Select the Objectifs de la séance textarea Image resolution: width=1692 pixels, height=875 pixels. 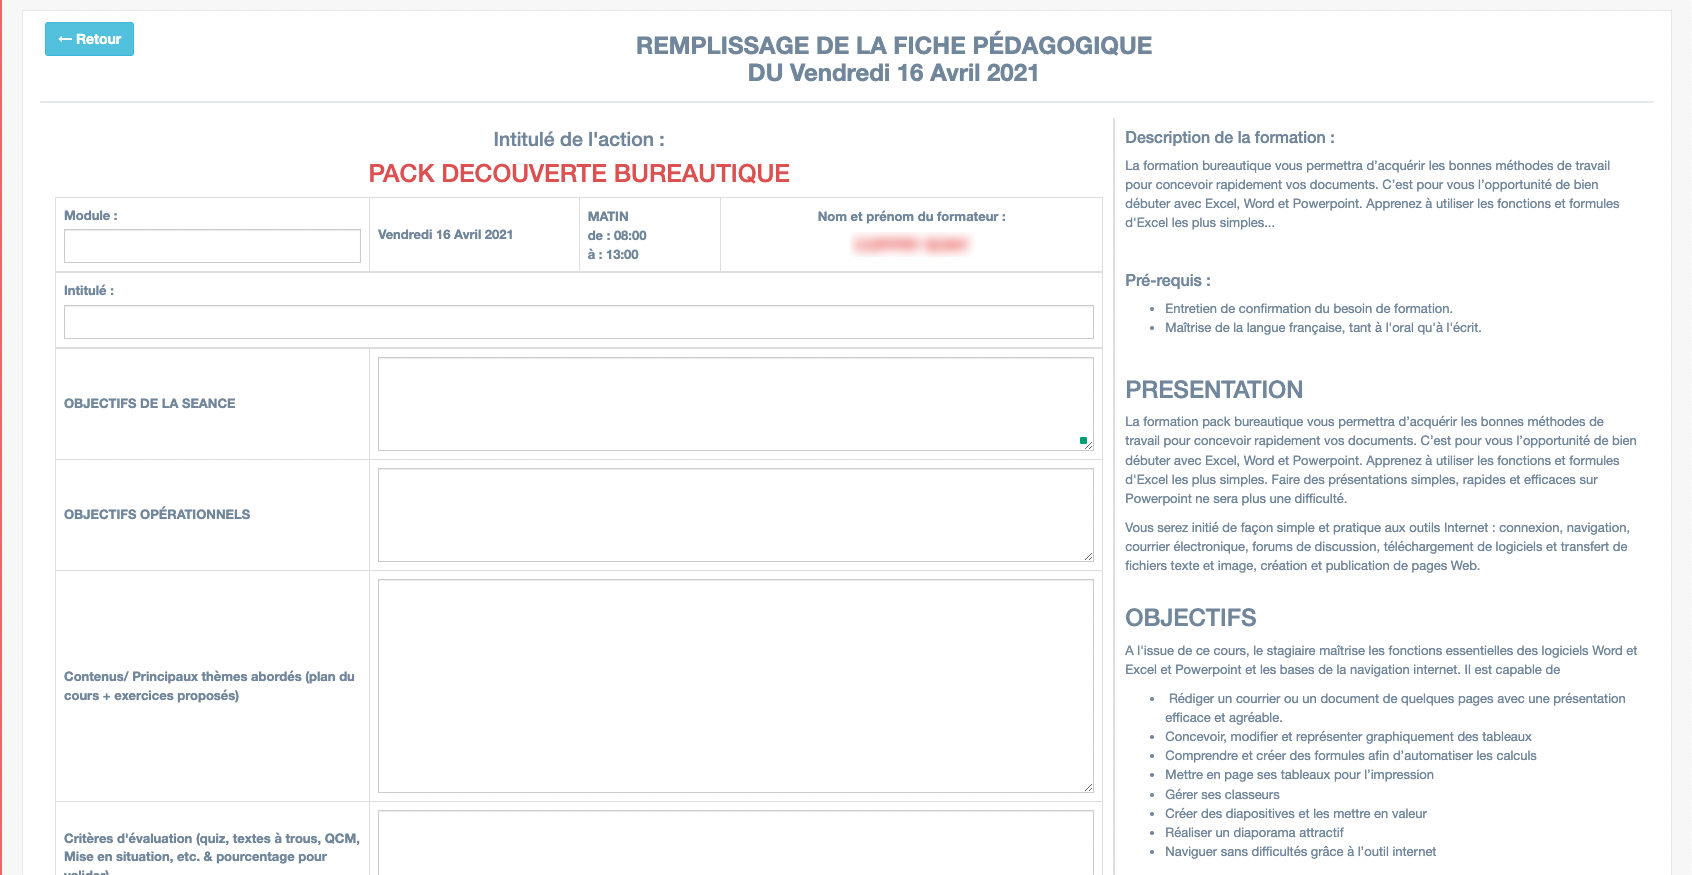pyautogui.click(x=734, y=403)
